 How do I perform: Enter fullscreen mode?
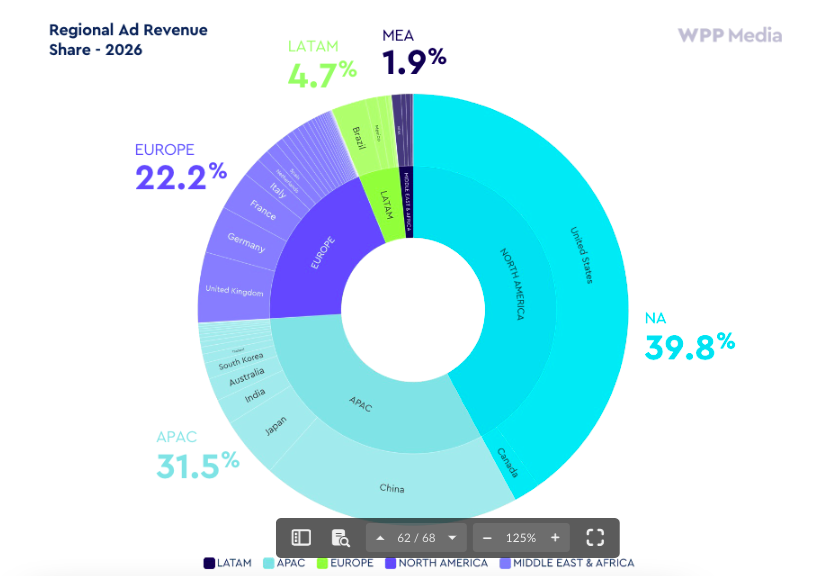595,538
